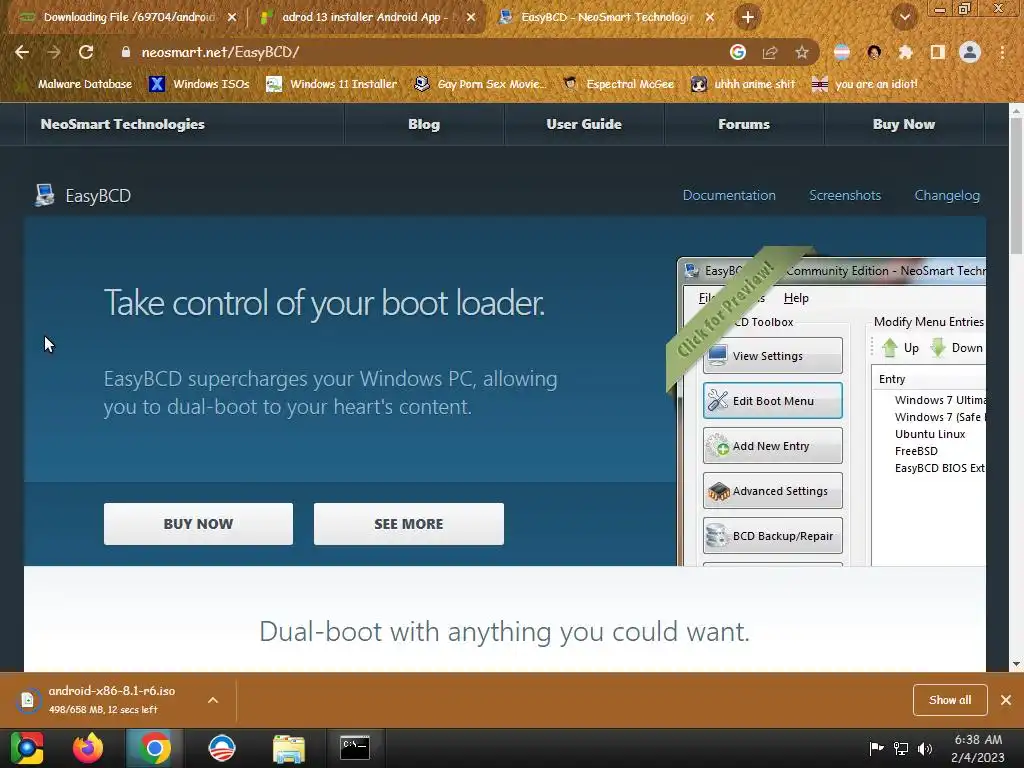Click the Help menu in preview
The width and height of the screenshot is (1024, 768).
pyautogui.click(x=796, y=298)
